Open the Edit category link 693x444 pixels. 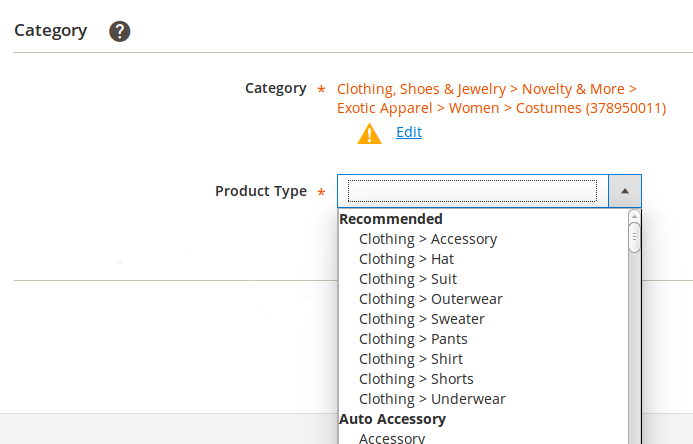click(x=409, y=132)
